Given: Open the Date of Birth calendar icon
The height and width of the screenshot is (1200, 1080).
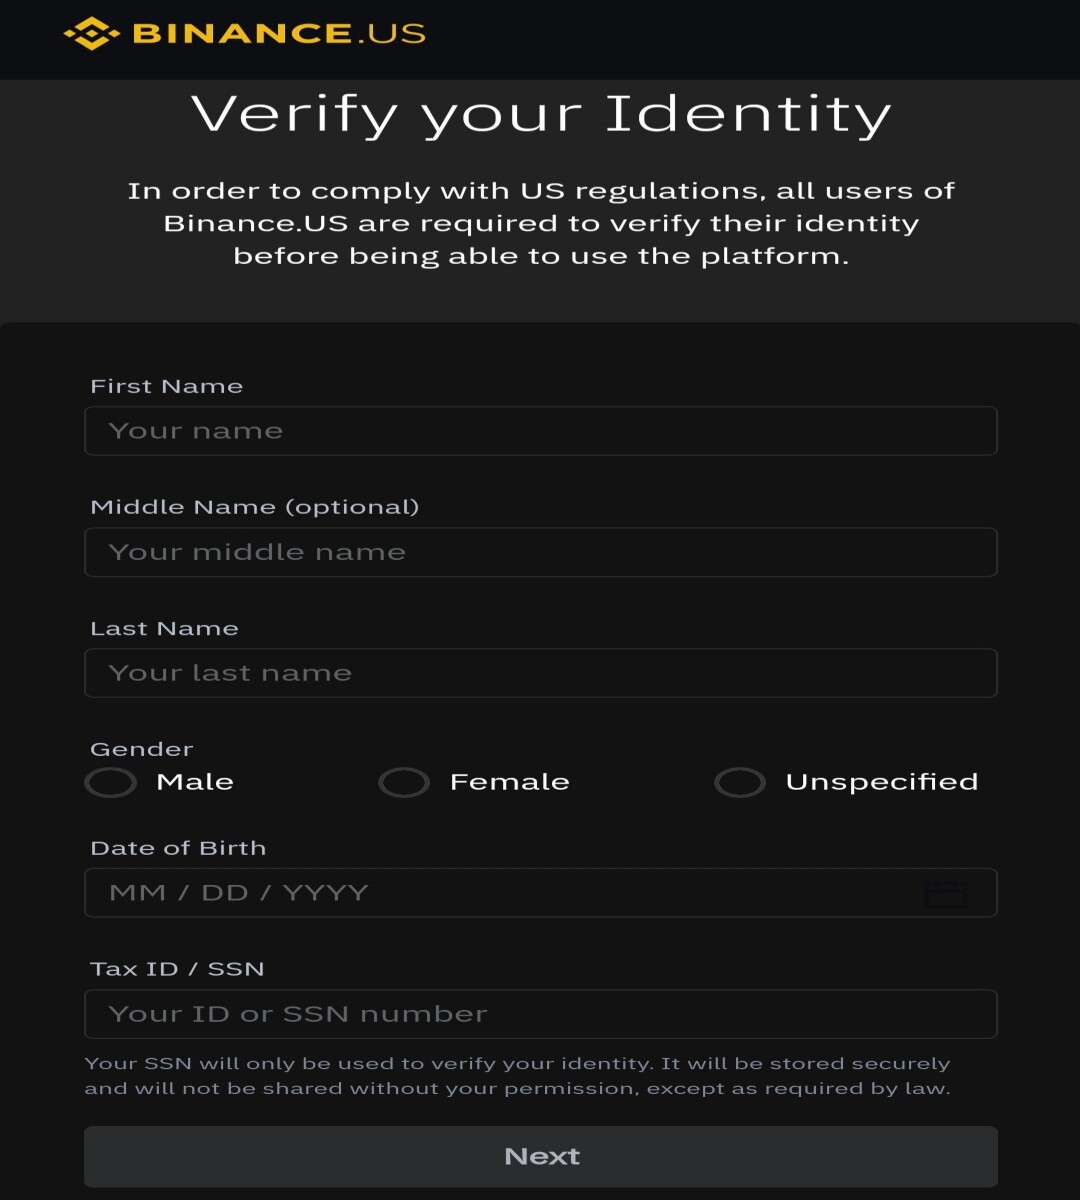Looking at the screenshot, I should coord(945,892).
